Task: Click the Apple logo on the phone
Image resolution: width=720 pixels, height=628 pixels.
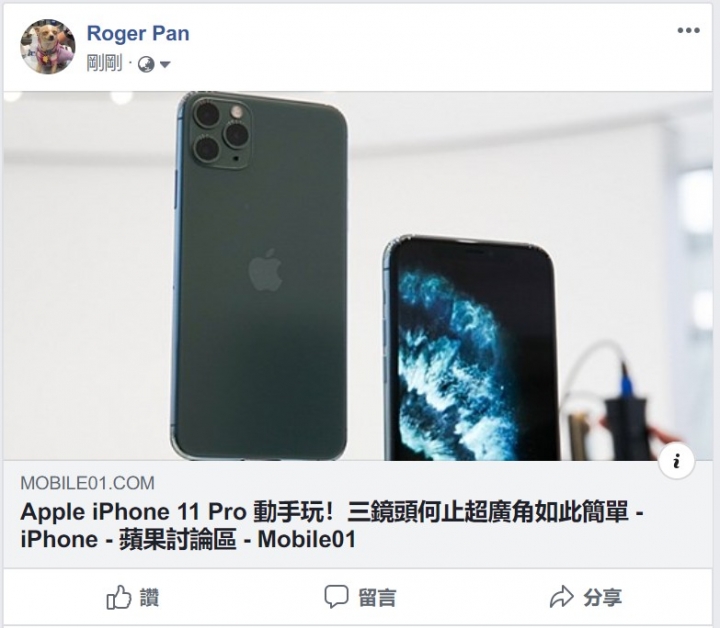Action: tap(265, 270)
